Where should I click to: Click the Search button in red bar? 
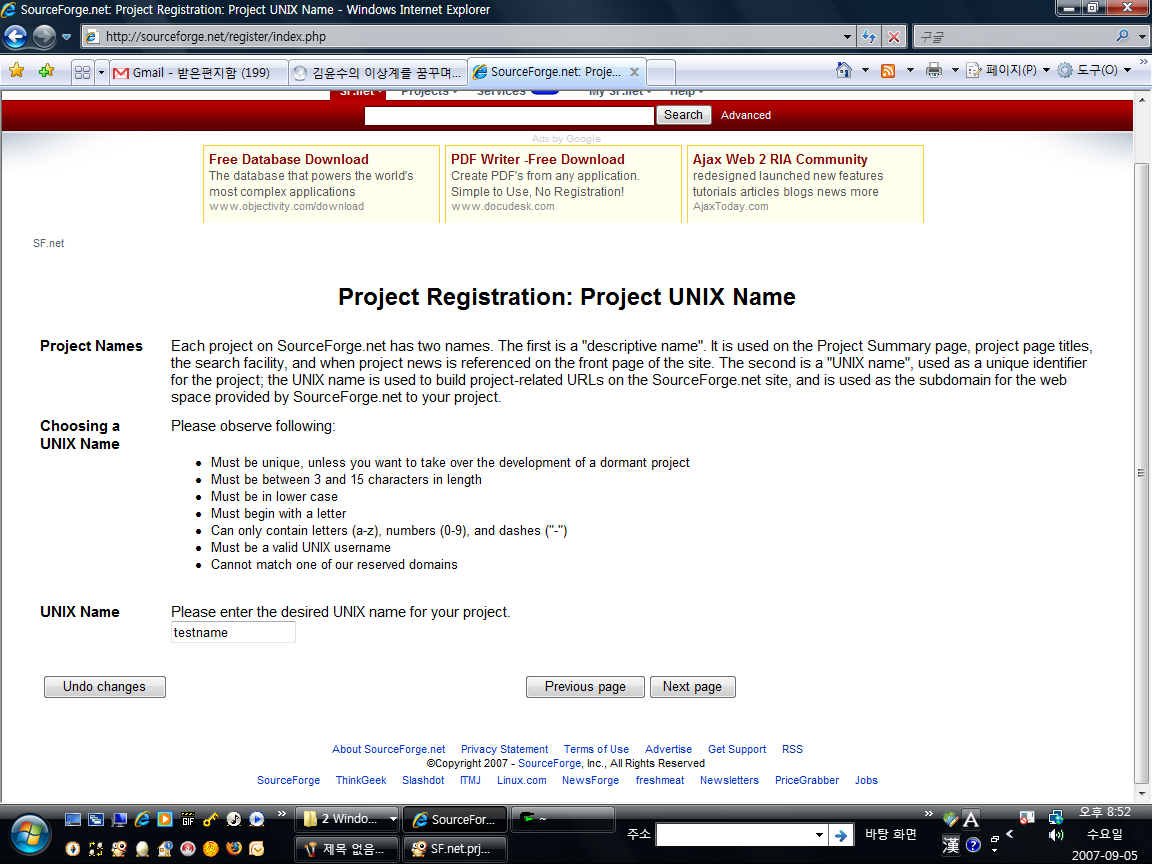[683, 115]
